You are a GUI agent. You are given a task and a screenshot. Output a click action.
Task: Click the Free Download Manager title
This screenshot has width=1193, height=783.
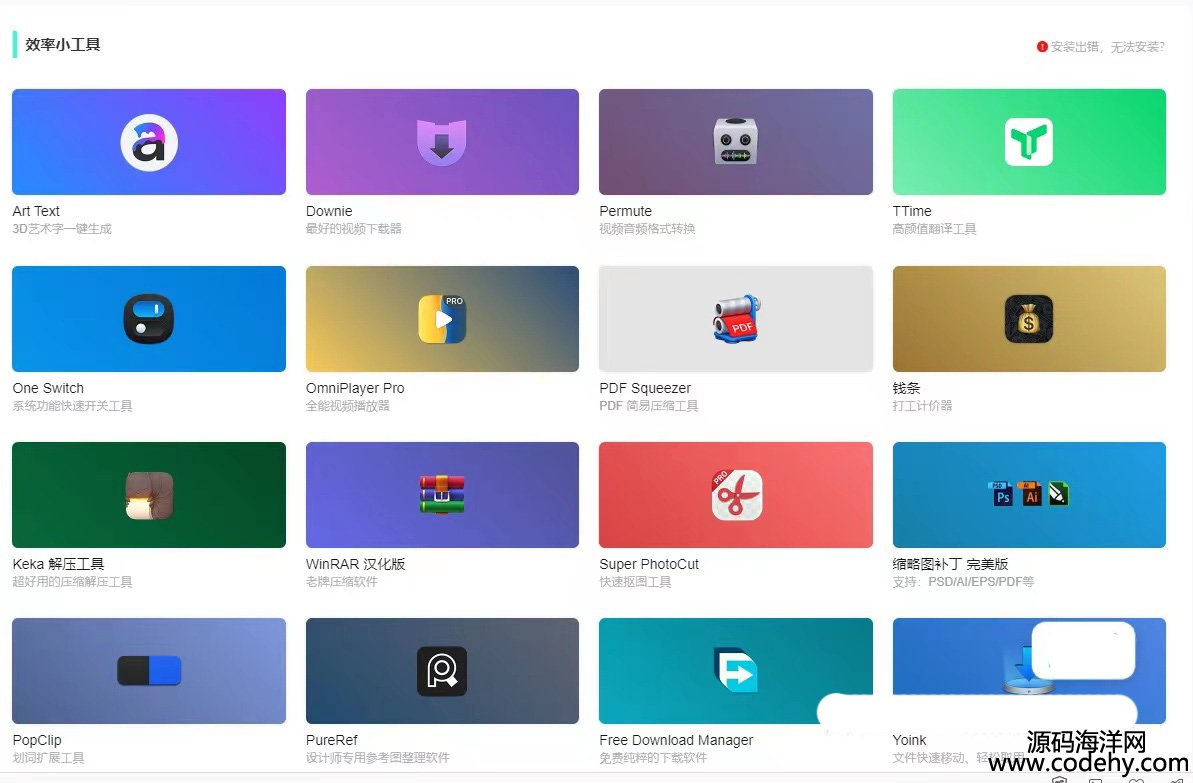(676, 740)
